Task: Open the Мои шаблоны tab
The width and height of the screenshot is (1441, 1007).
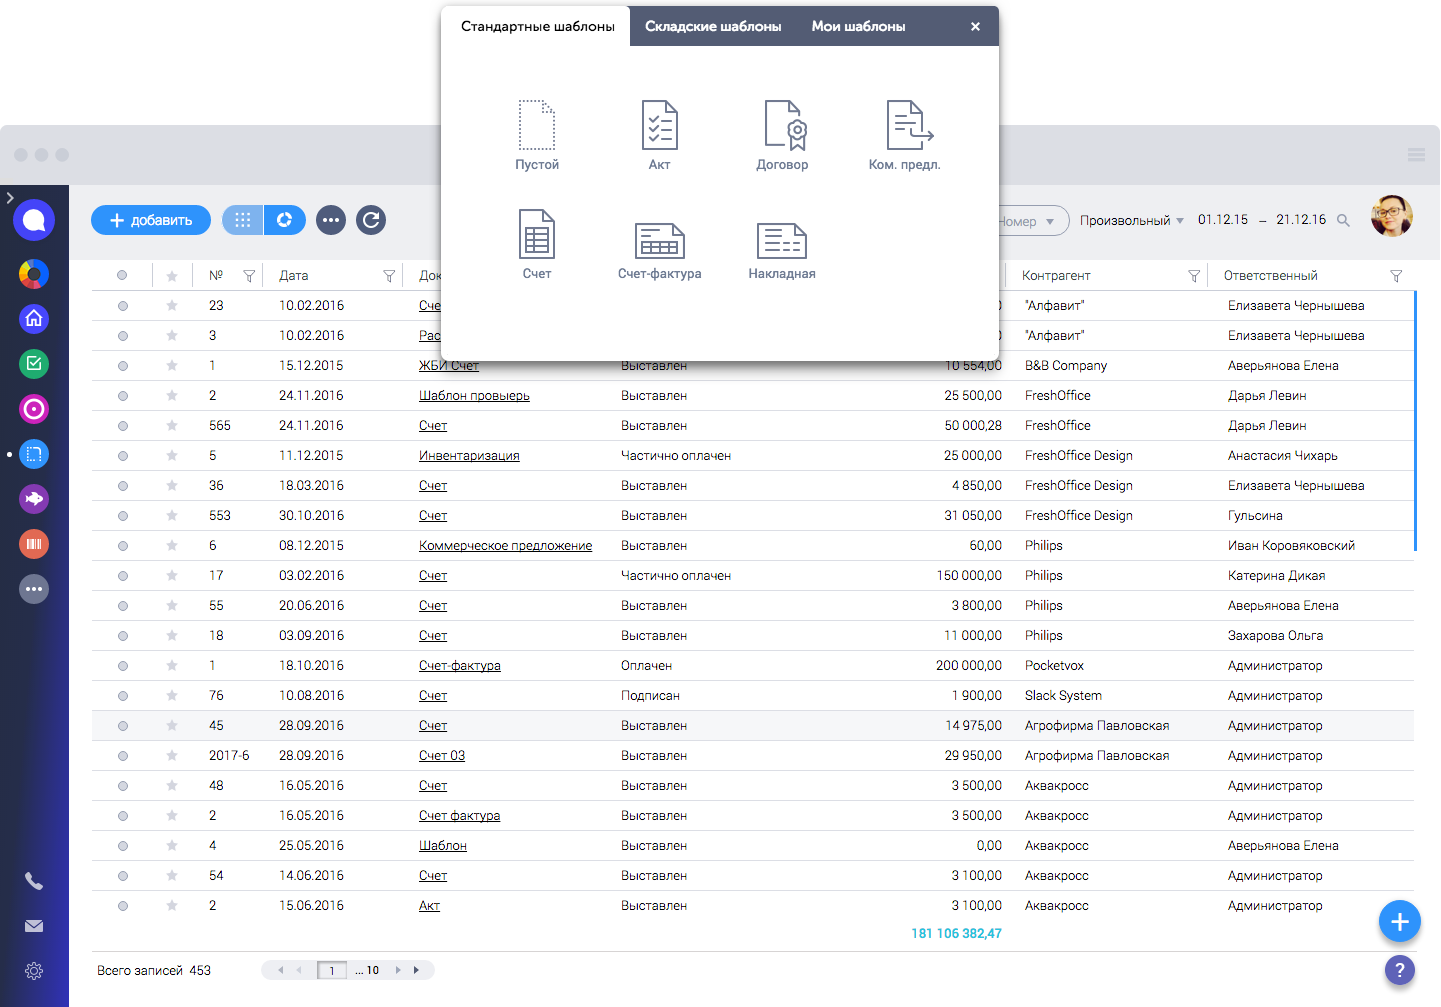Action: 858,27
